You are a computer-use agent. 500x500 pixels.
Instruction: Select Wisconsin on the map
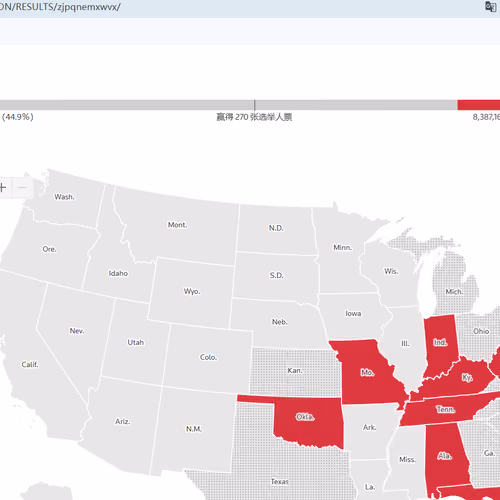391,271
